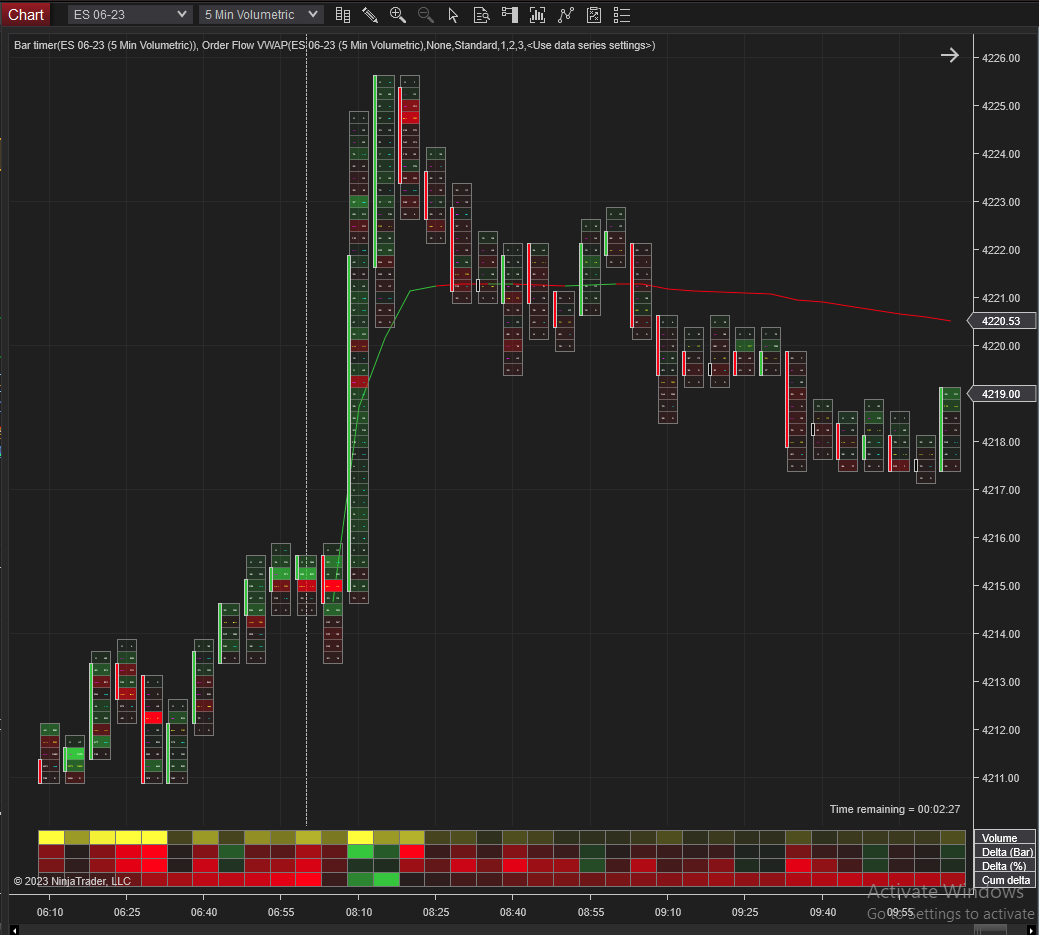Viewport: 1039px width, 935px height.
Task: Open the indicators icon
Action: tap(565, 15)
